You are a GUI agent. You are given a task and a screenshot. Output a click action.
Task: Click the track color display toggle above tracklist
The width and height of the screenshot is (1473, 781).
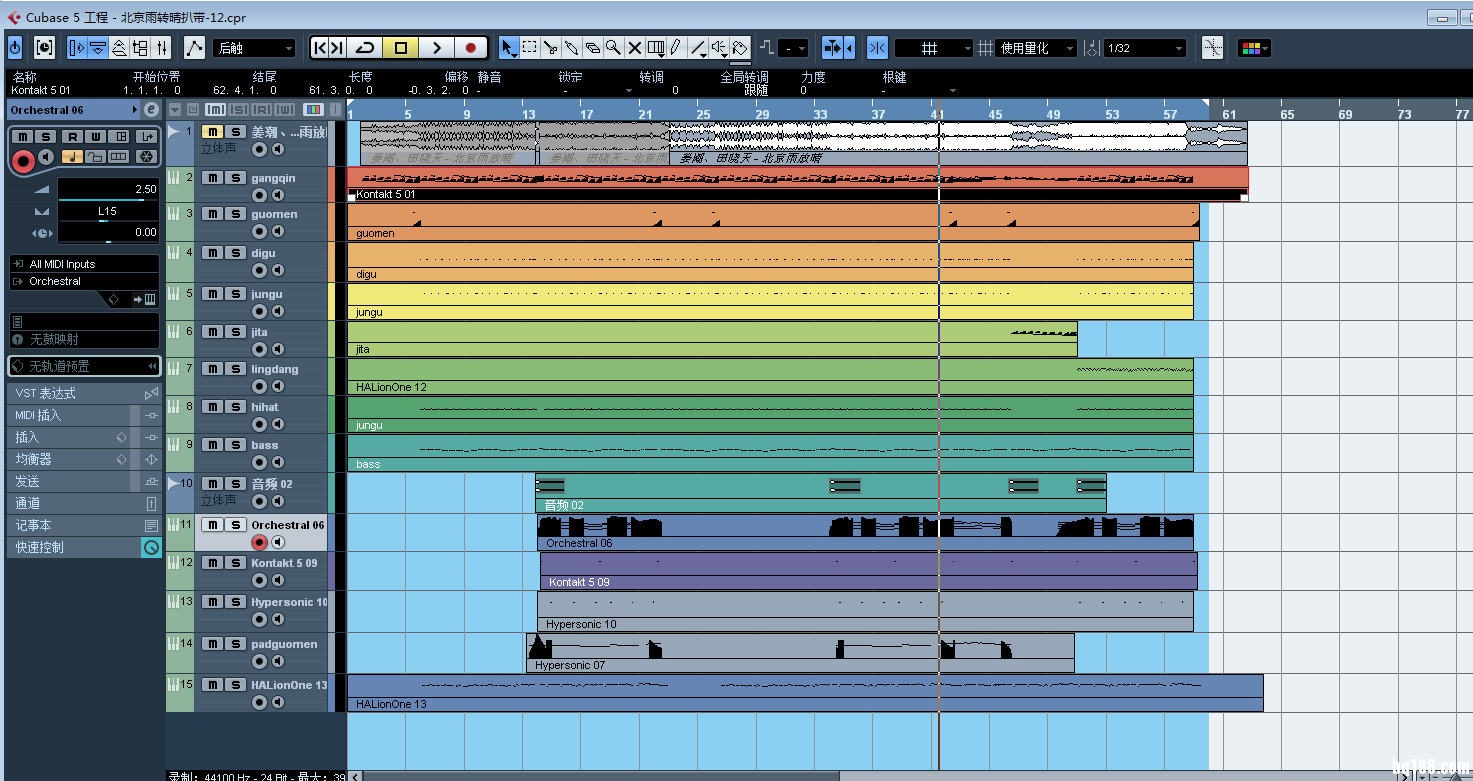tap(314, 109)
